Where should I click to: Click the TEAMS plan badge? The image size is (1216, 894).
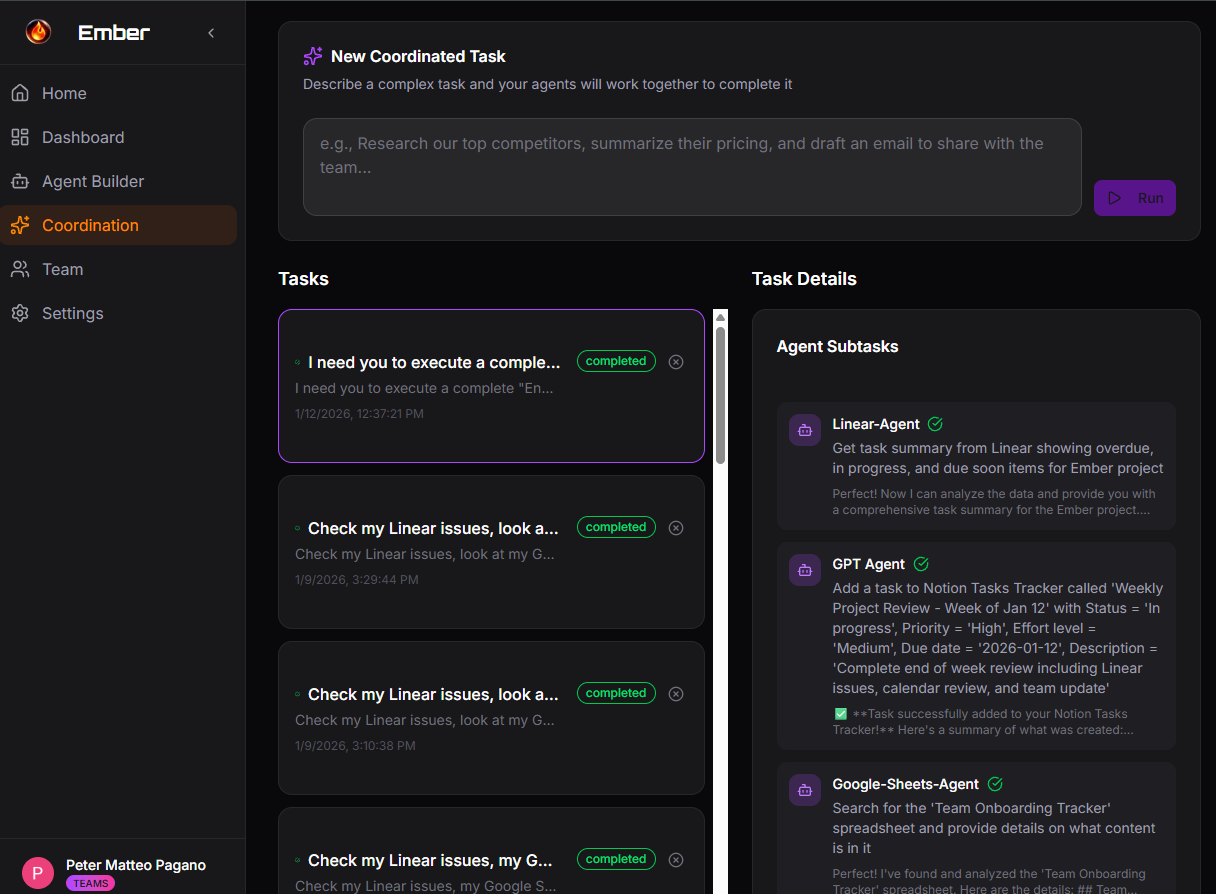point(90,884)
